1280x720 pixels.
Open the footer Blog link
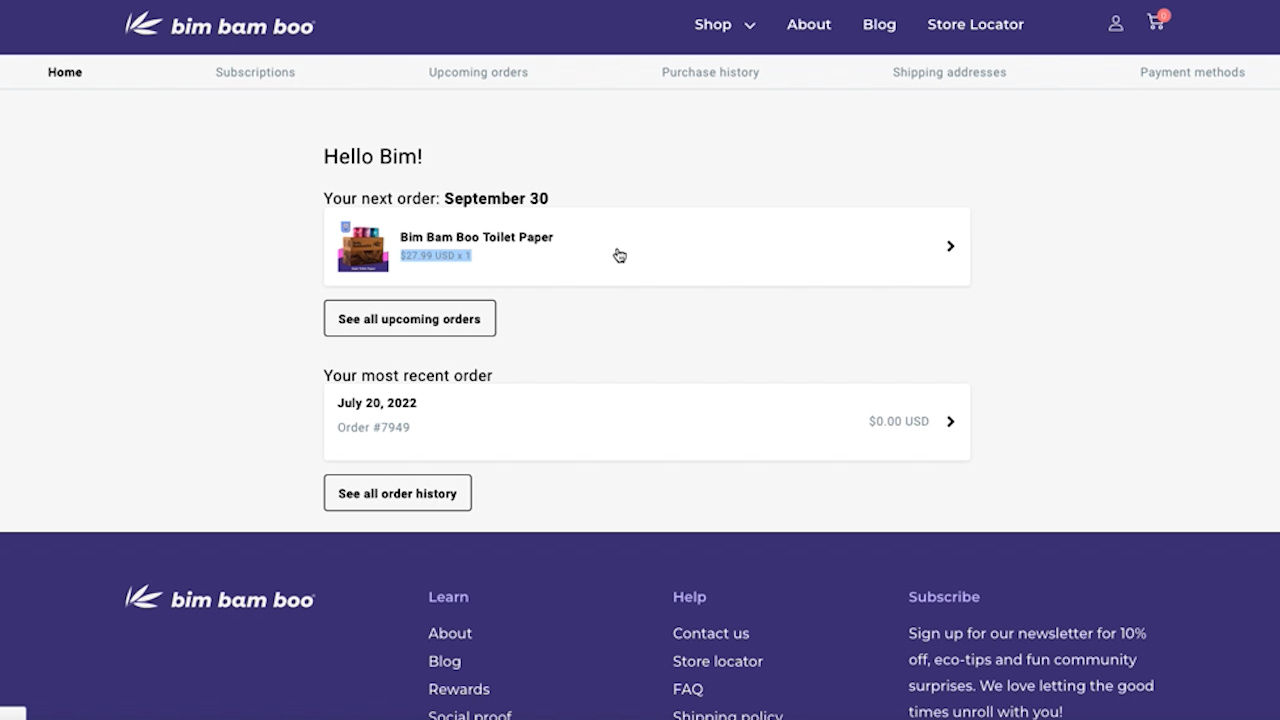pyautogui.click(x=444, y=661)
